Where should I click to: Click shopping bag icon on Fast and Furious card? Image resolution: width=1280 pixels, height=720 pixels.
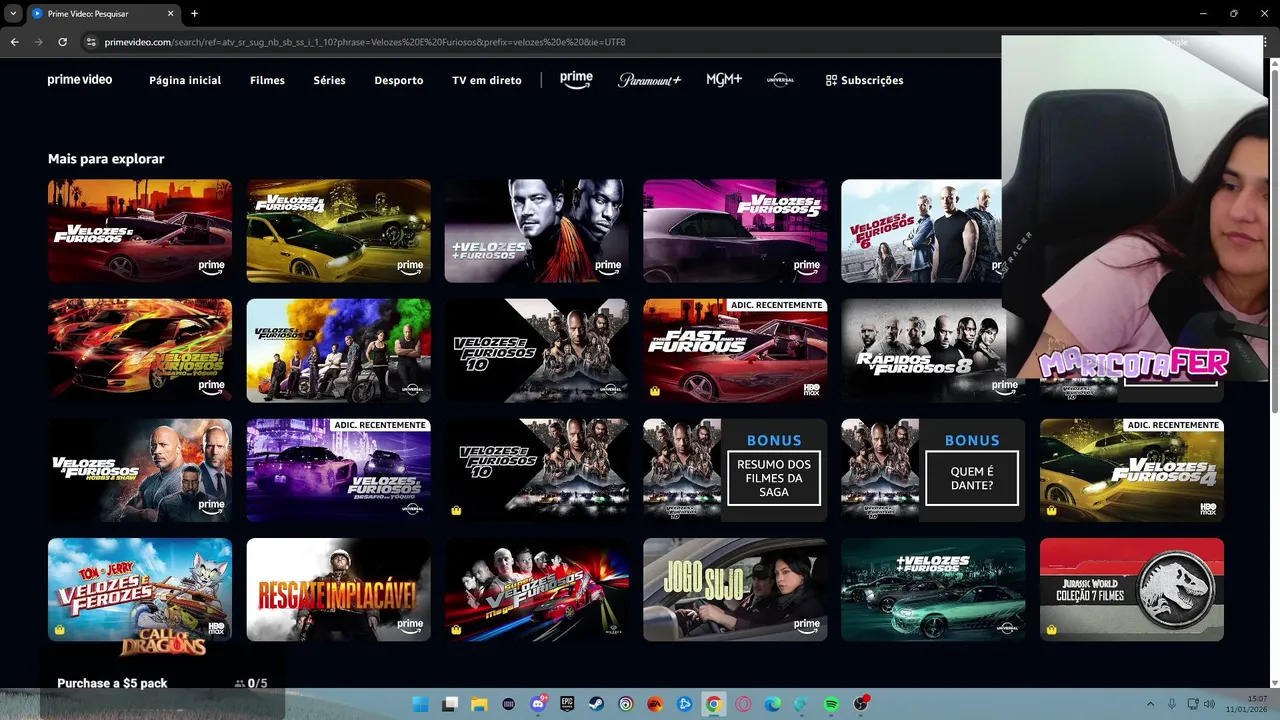(655, 391)
